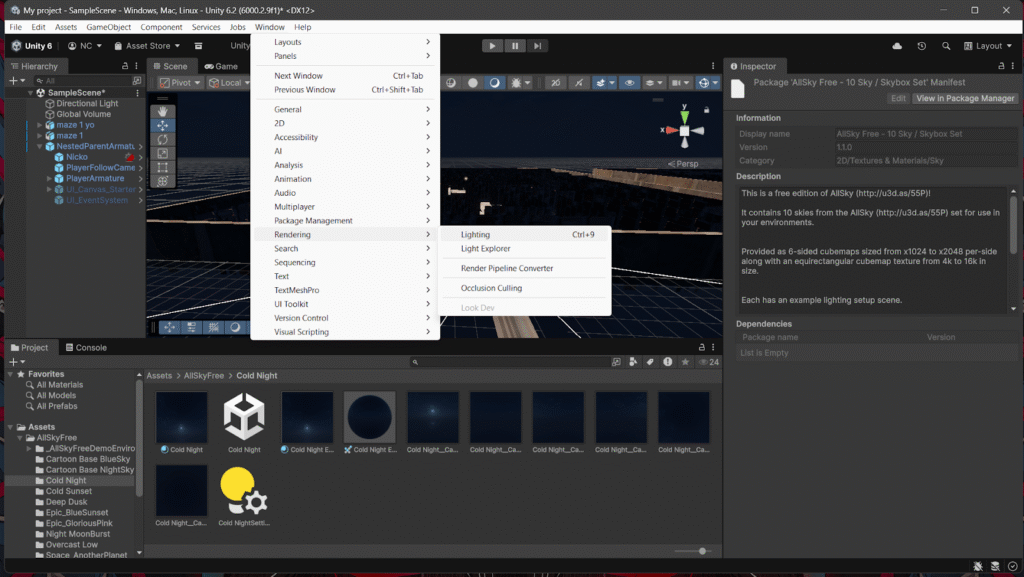The image size is (1024, 577).
Task: Open the Layout dropdown
Action: point(987,46)
